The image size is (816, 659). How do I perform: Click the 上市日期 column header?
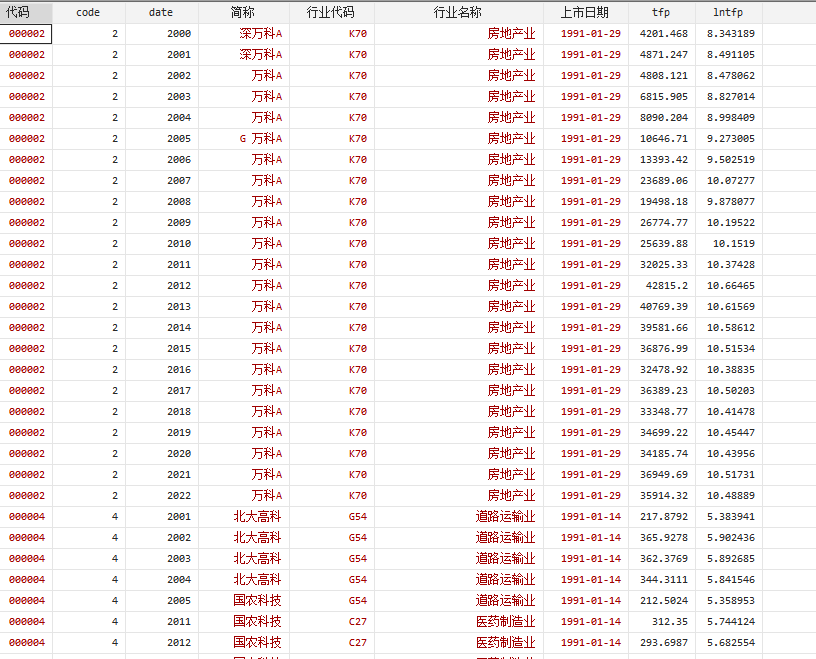585,12
